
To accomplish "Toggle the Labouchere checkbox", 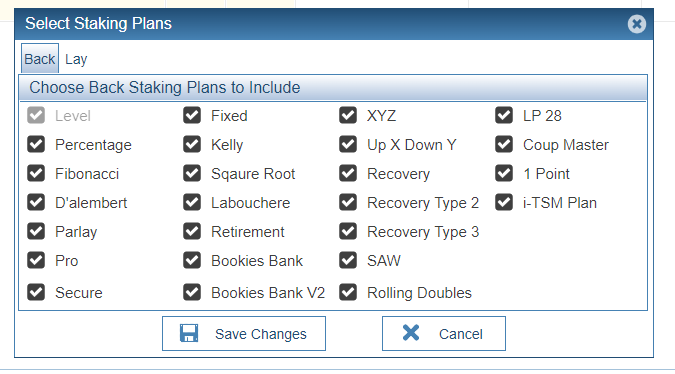I will (x=192, y=202).
